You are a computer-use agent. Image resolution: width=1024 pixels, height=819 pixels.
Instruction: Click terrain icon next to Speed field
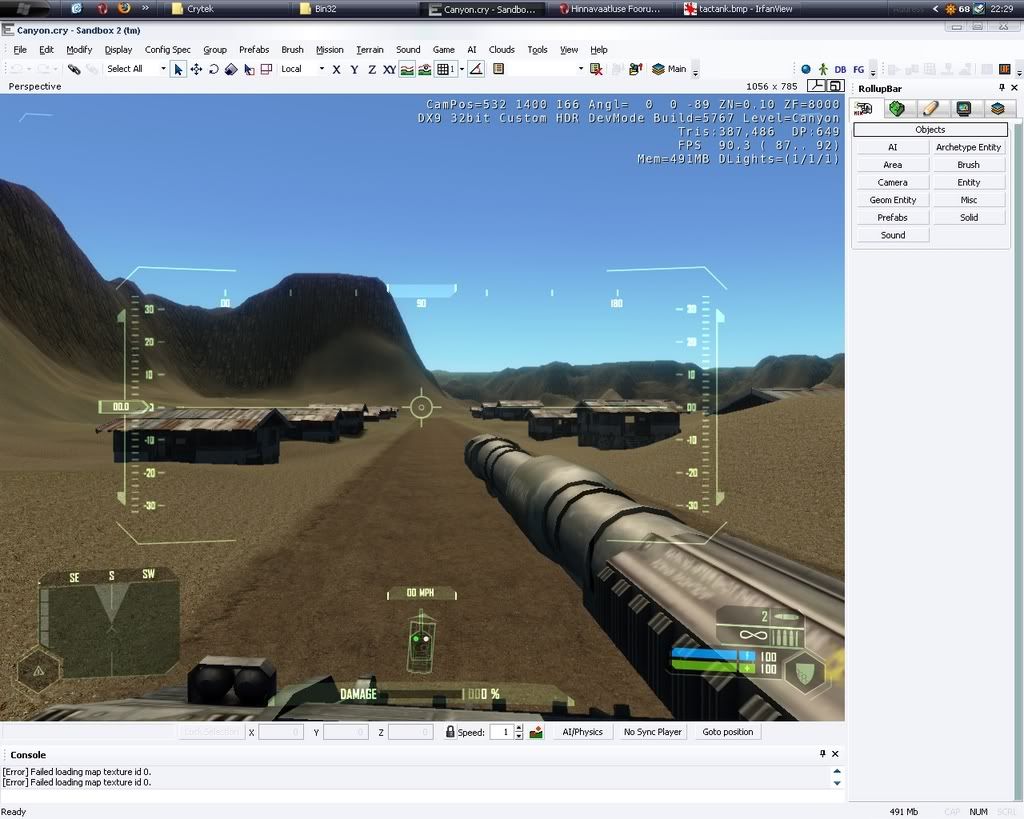coord(536,733)
